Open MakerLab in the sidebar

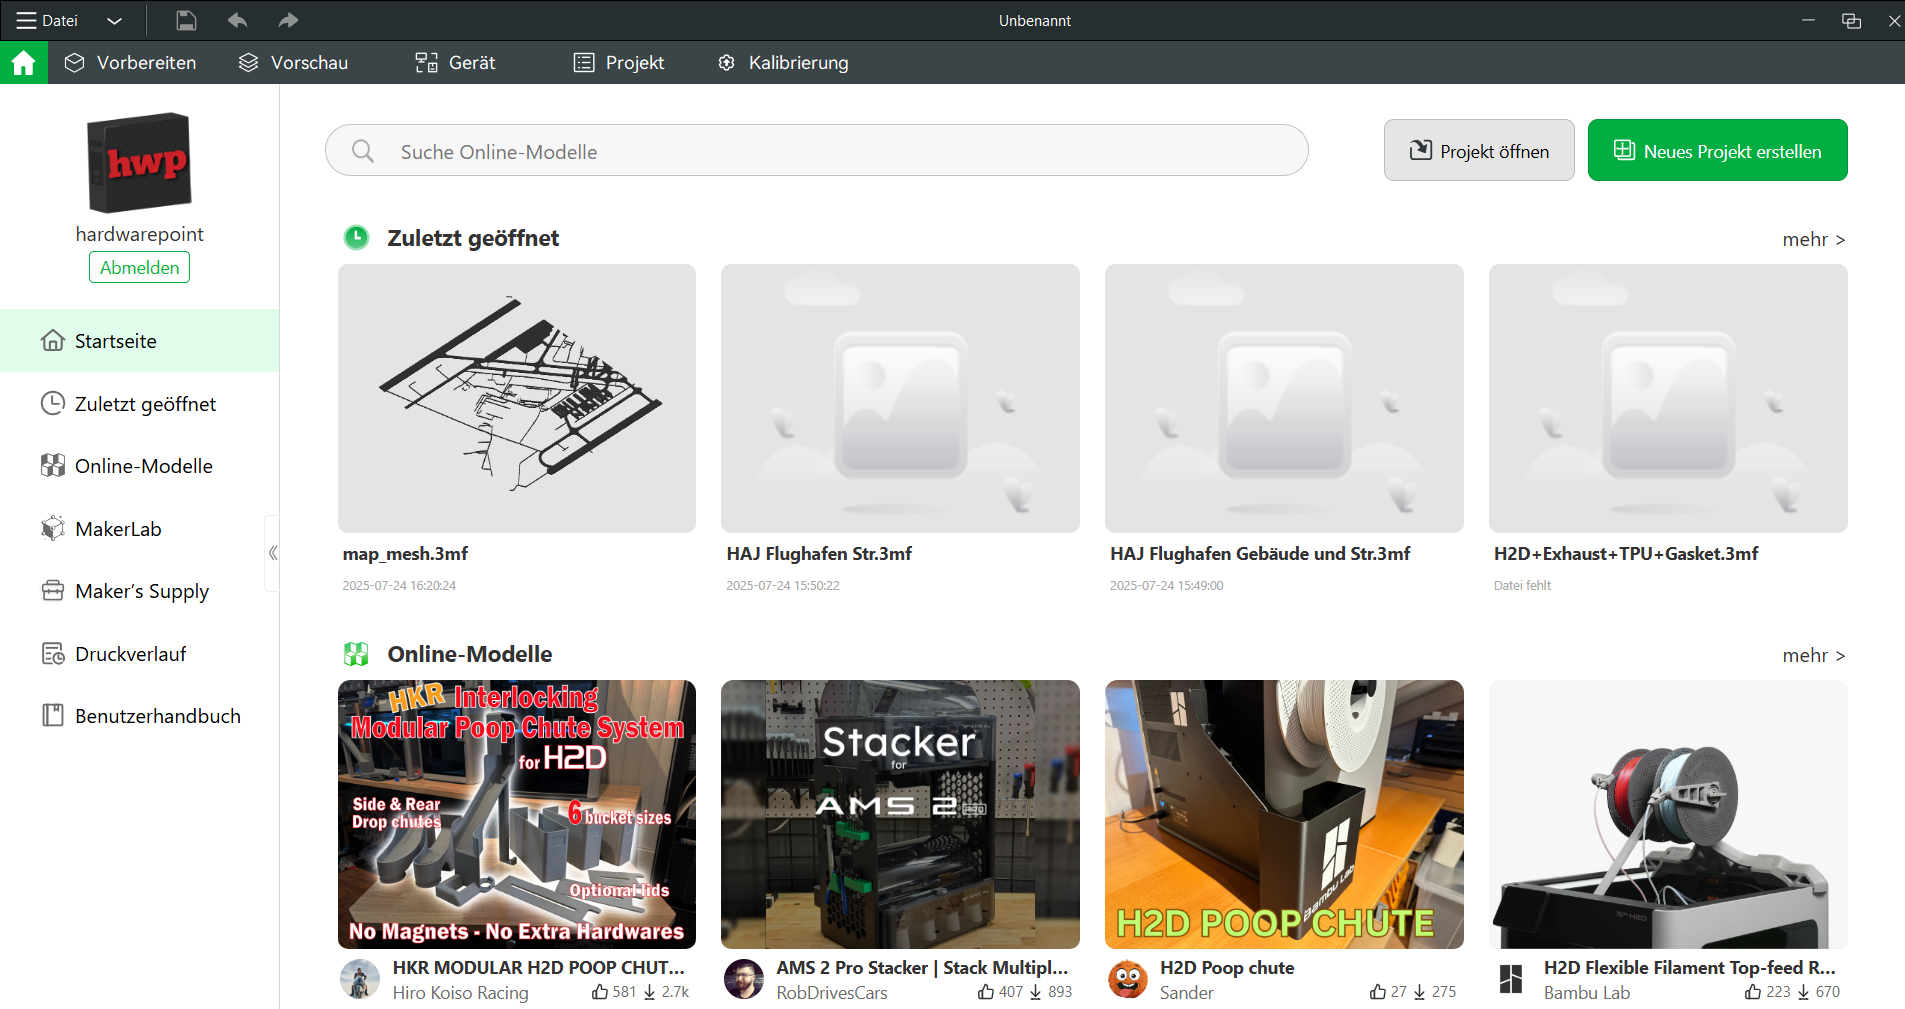coord(139,529)
